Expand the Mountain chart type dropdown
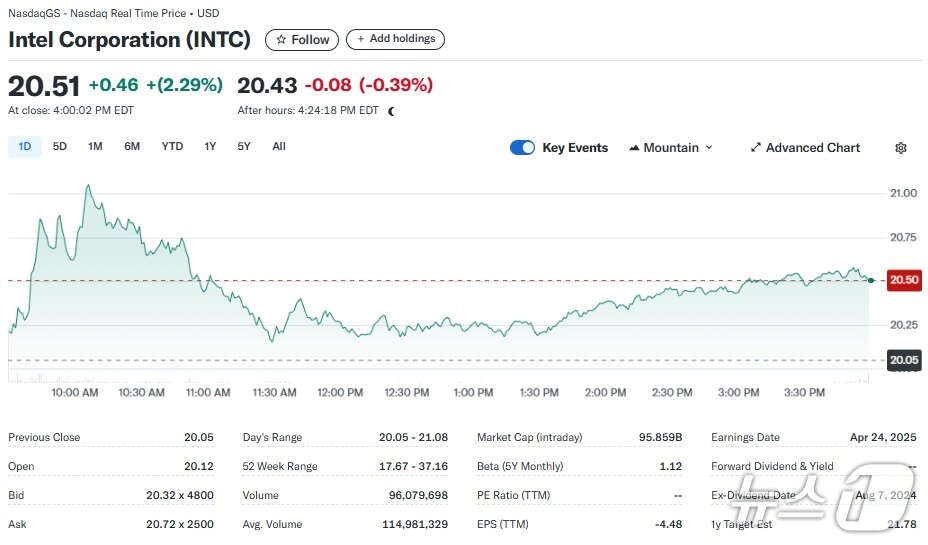 pos(709,148)
